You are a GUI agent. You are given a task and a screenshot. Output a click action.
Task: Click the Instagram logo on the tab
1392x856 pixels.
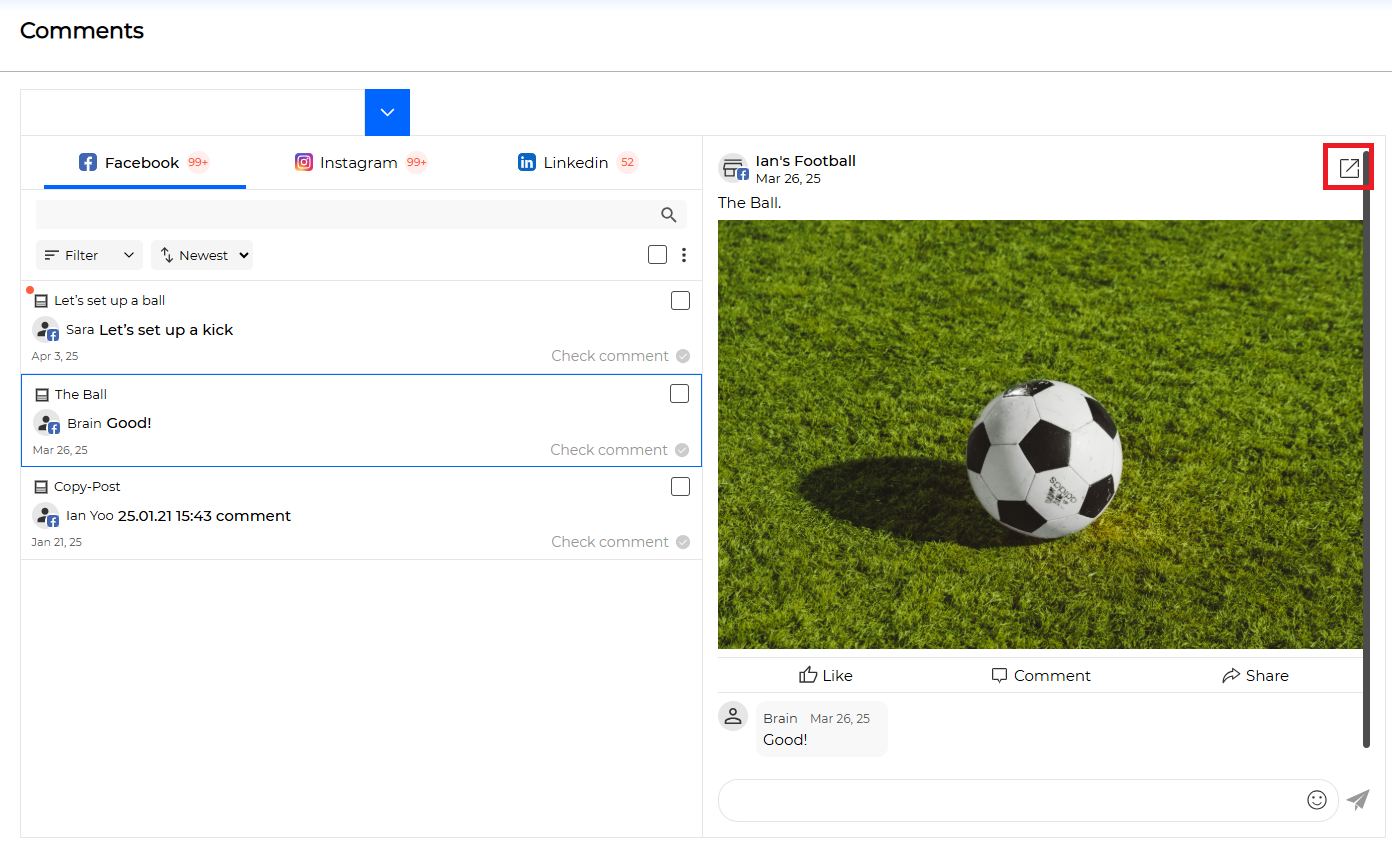point(304,162)
